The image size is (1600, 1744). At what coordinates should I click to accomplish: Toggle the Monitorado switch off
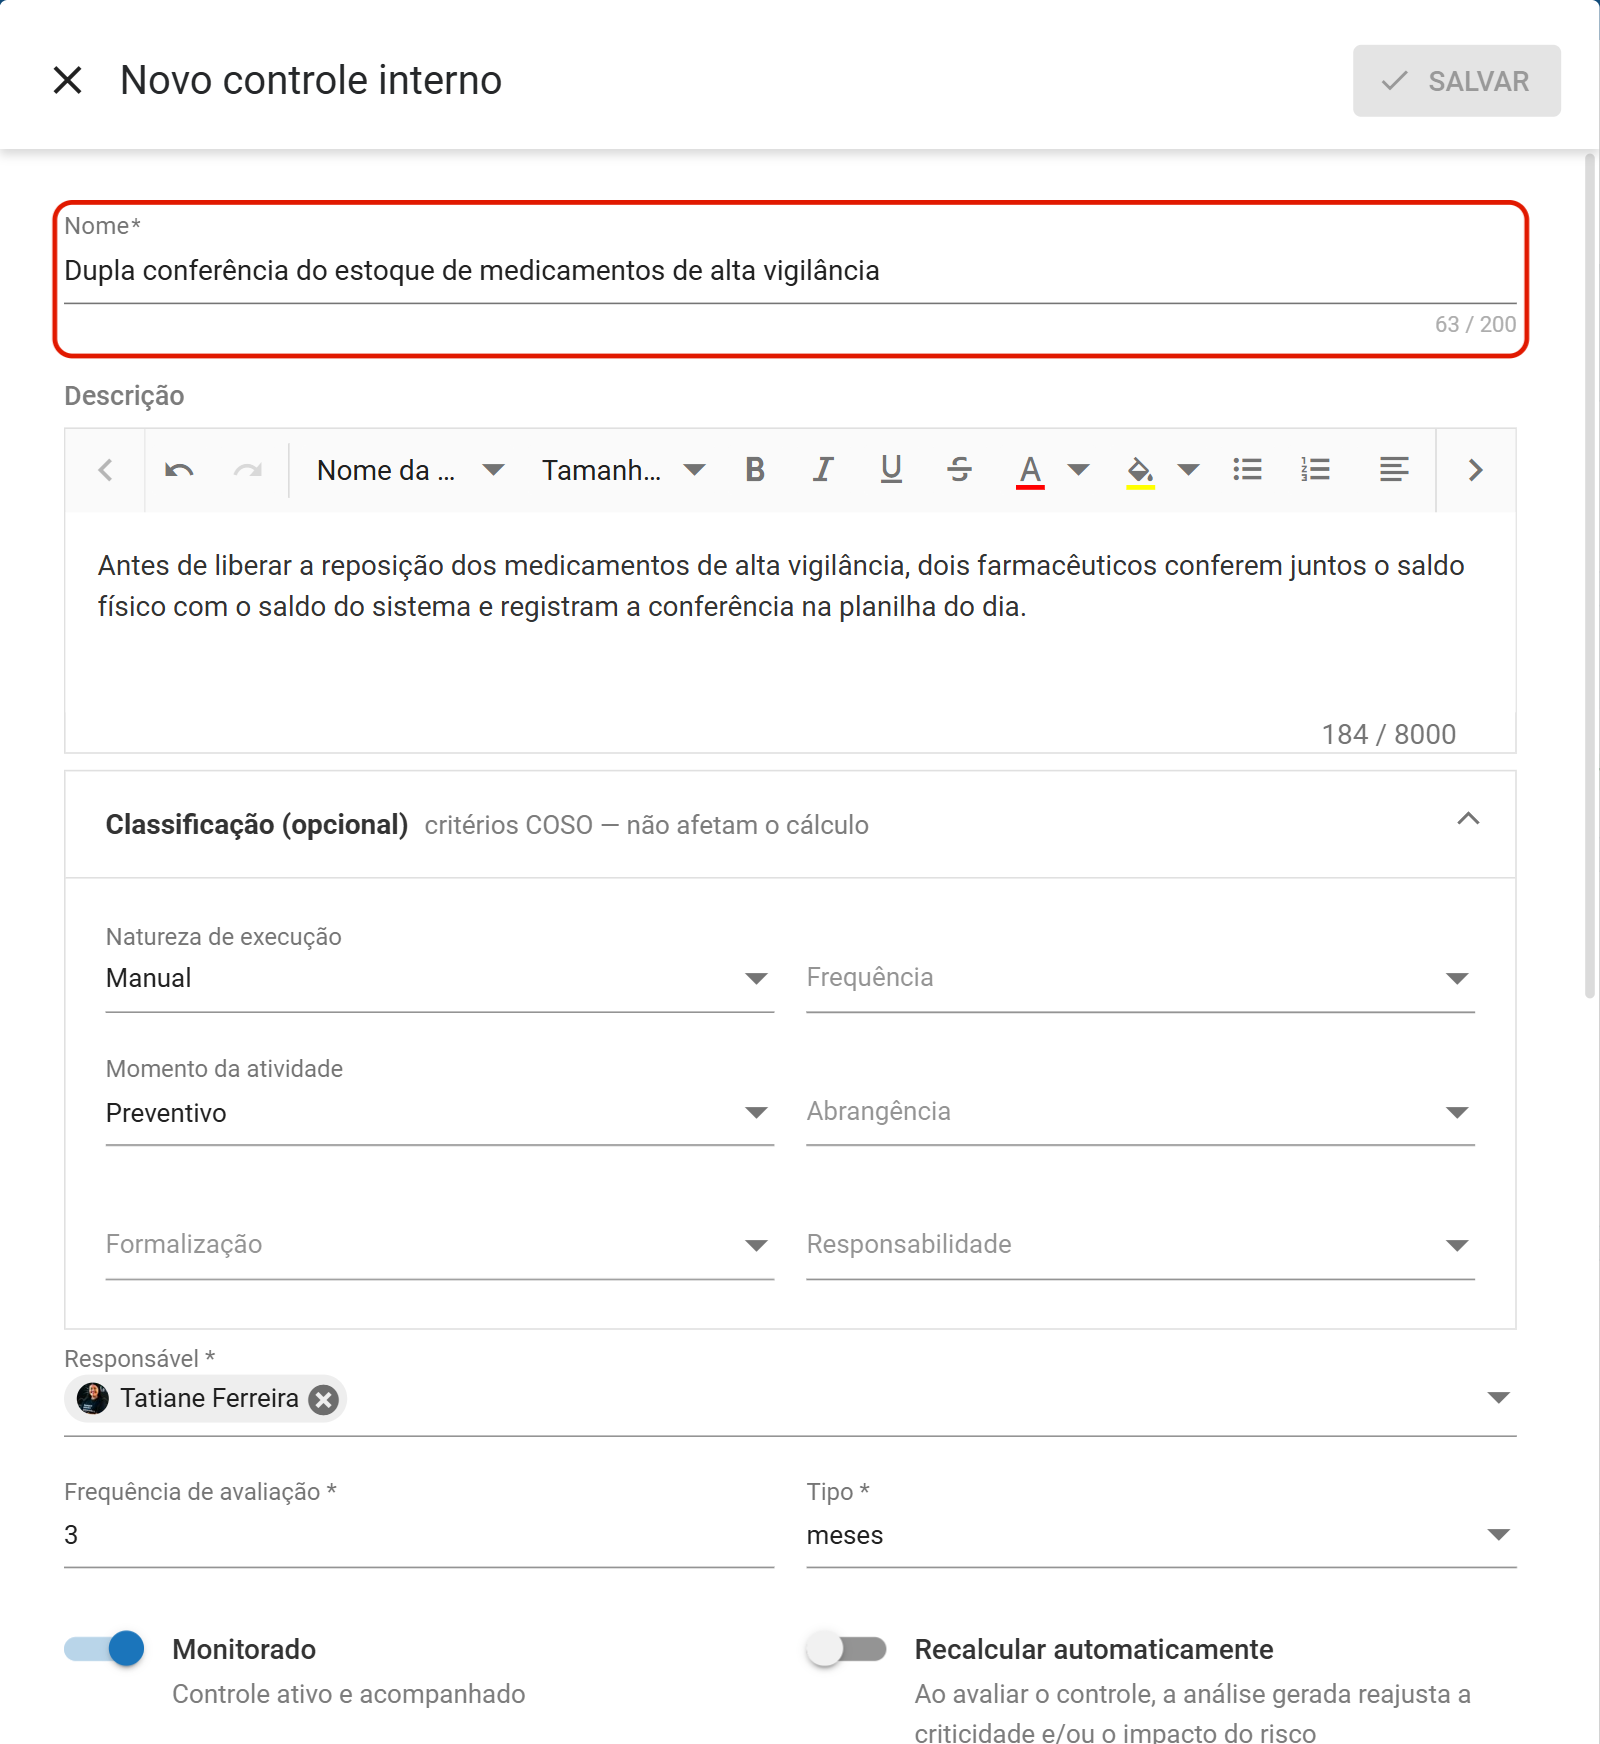[x=105, y=1649]
